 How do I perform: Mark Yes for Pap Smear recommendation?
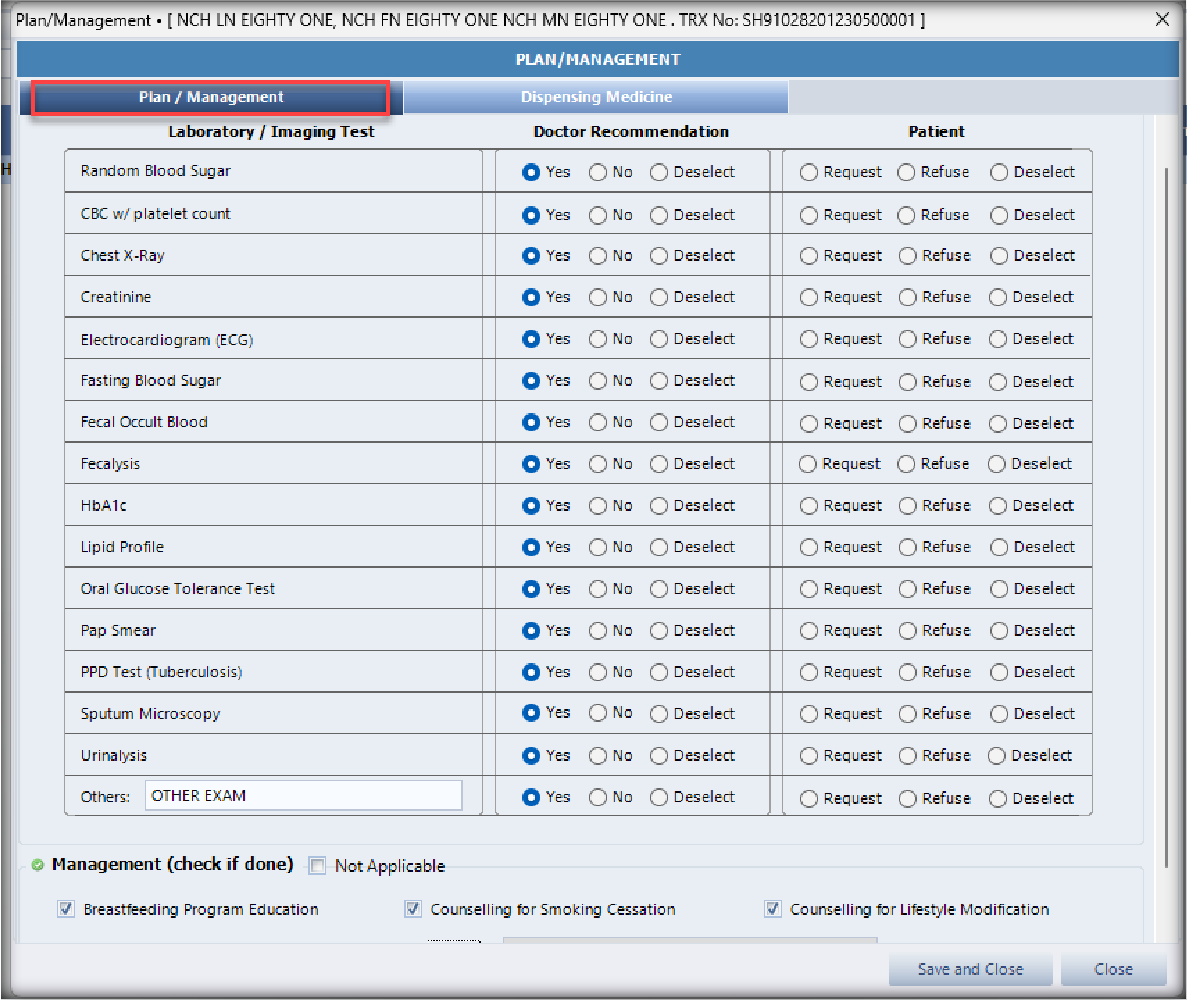click(532, 631)
